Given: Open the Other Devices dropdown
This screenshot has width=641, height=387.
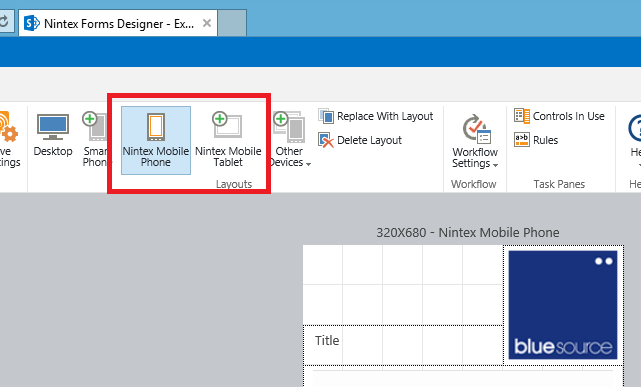Looking at the screenshot, I should [x=289, y=140].
